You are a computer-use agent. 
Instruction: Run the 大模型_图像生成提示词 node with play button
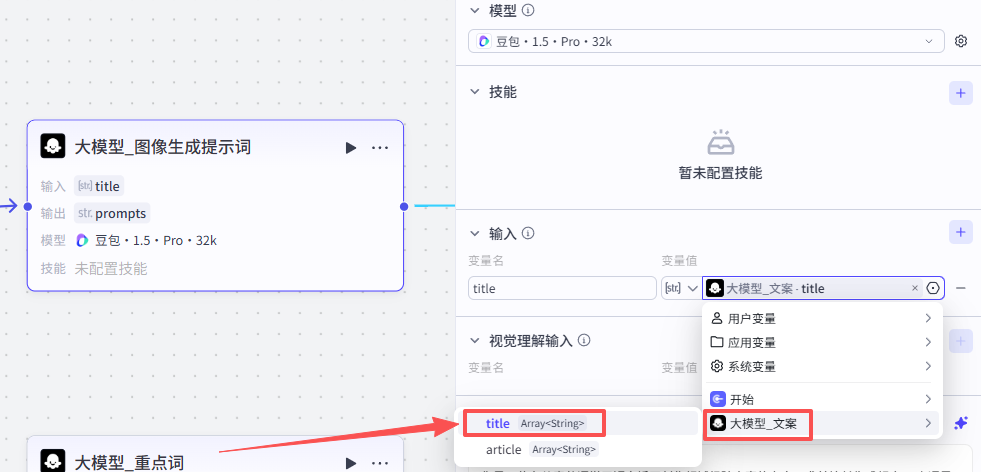coord(350,148)
